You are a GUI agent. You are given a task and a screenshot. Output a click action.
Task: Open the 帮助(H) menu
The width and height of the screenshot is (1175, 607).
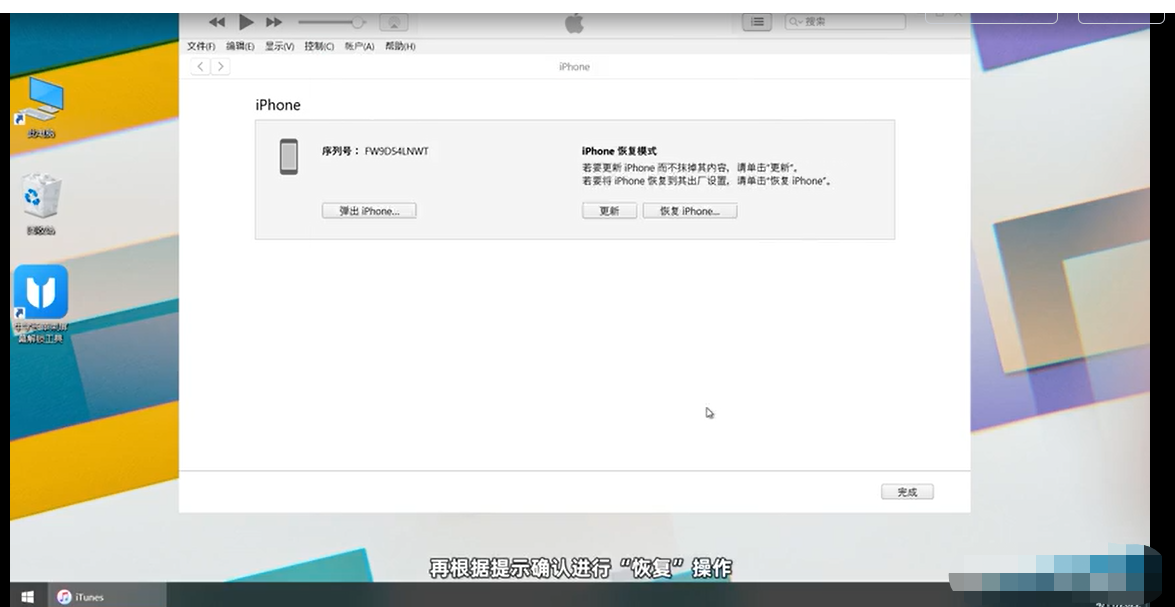click(400, 46)
